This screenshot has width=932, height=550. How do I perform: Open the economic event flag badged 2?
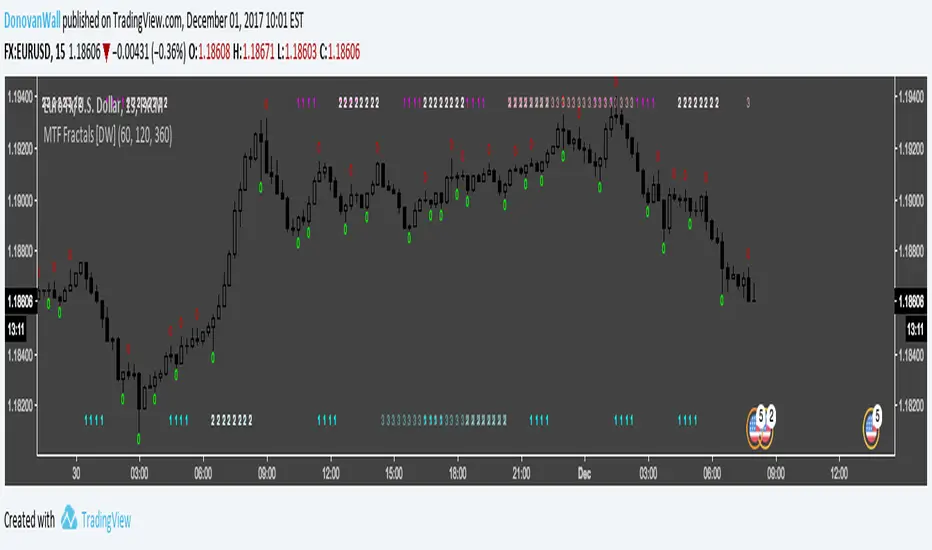(x=766, y=428)
